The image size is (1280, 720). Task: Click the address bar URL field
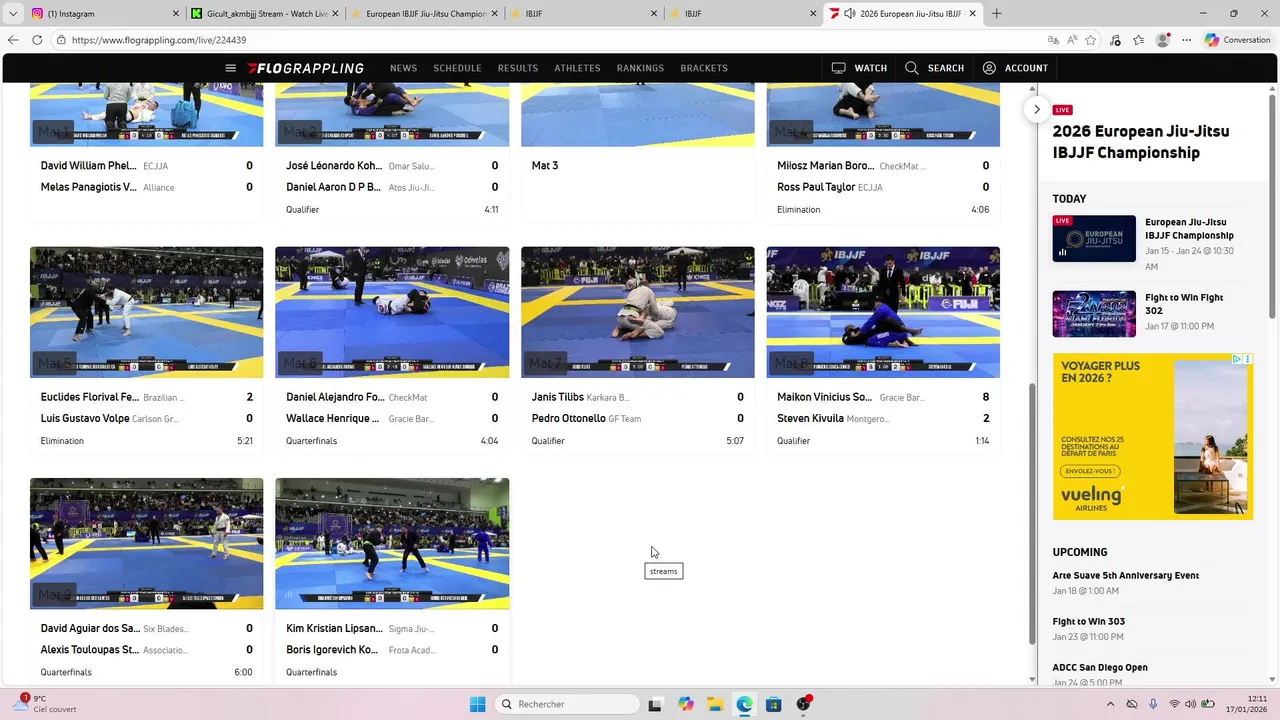point(550,40)
